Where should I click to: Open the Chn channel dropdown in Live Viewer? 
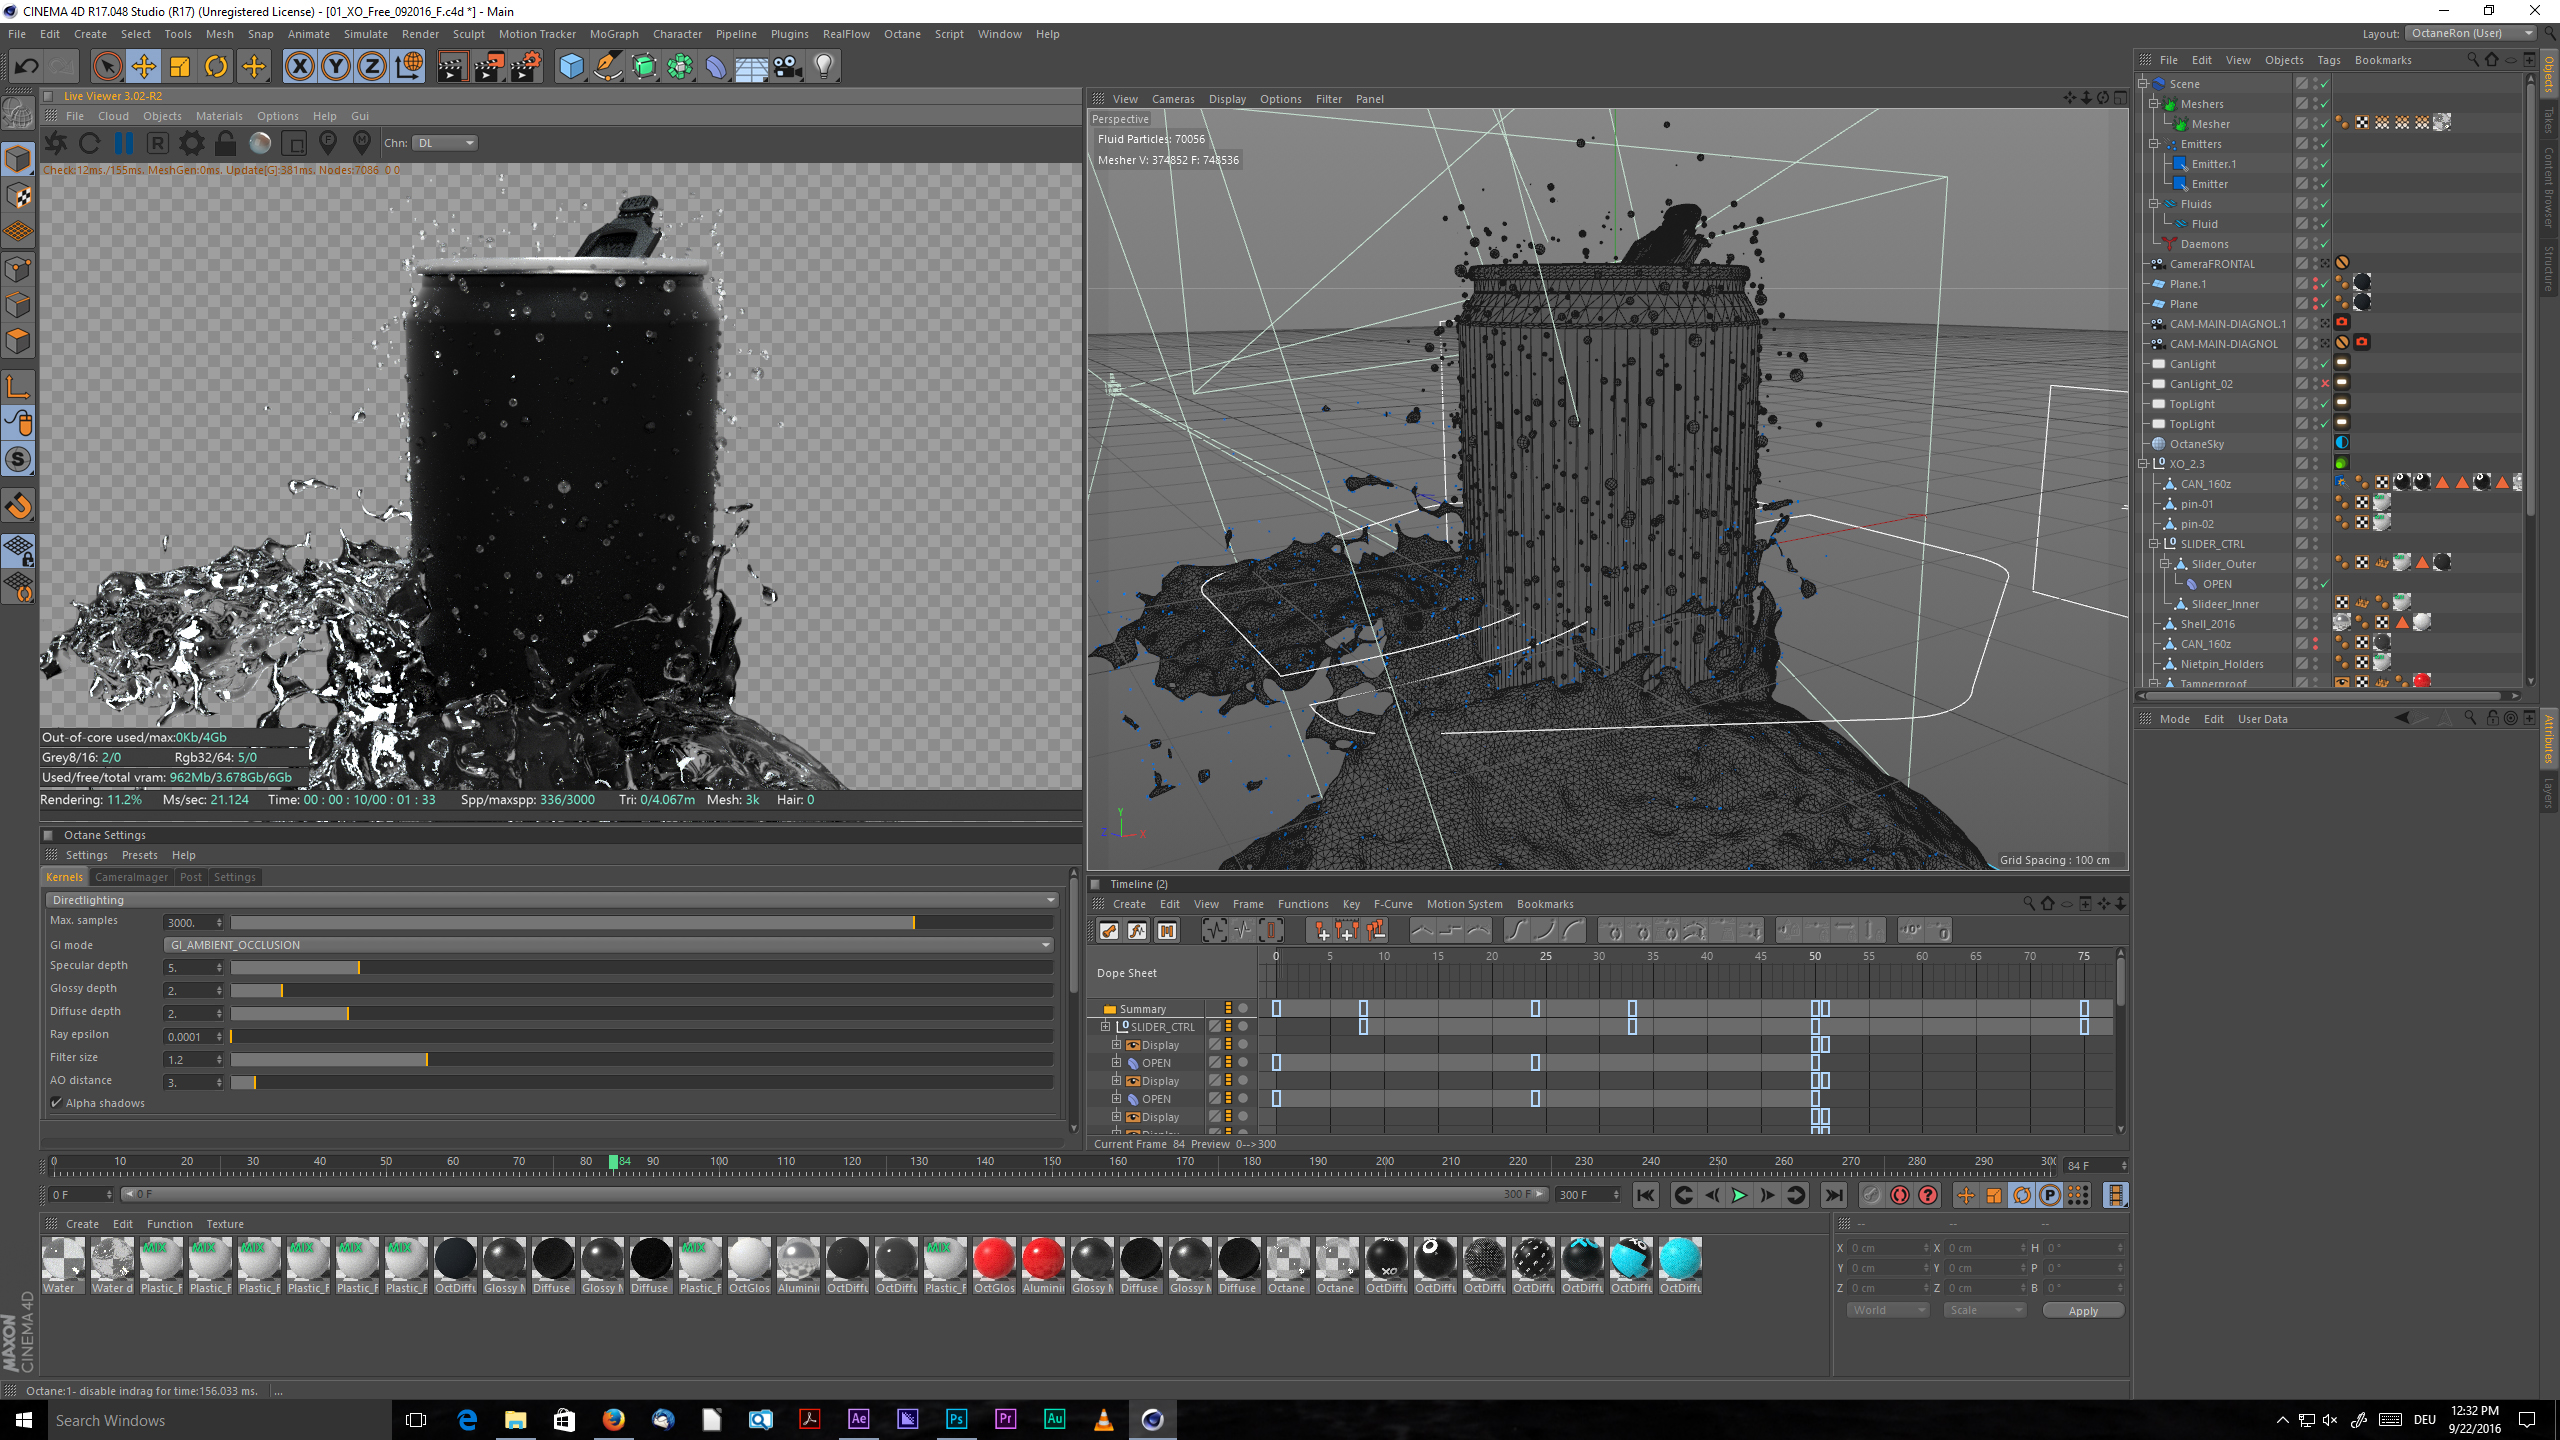pos(446,143)
